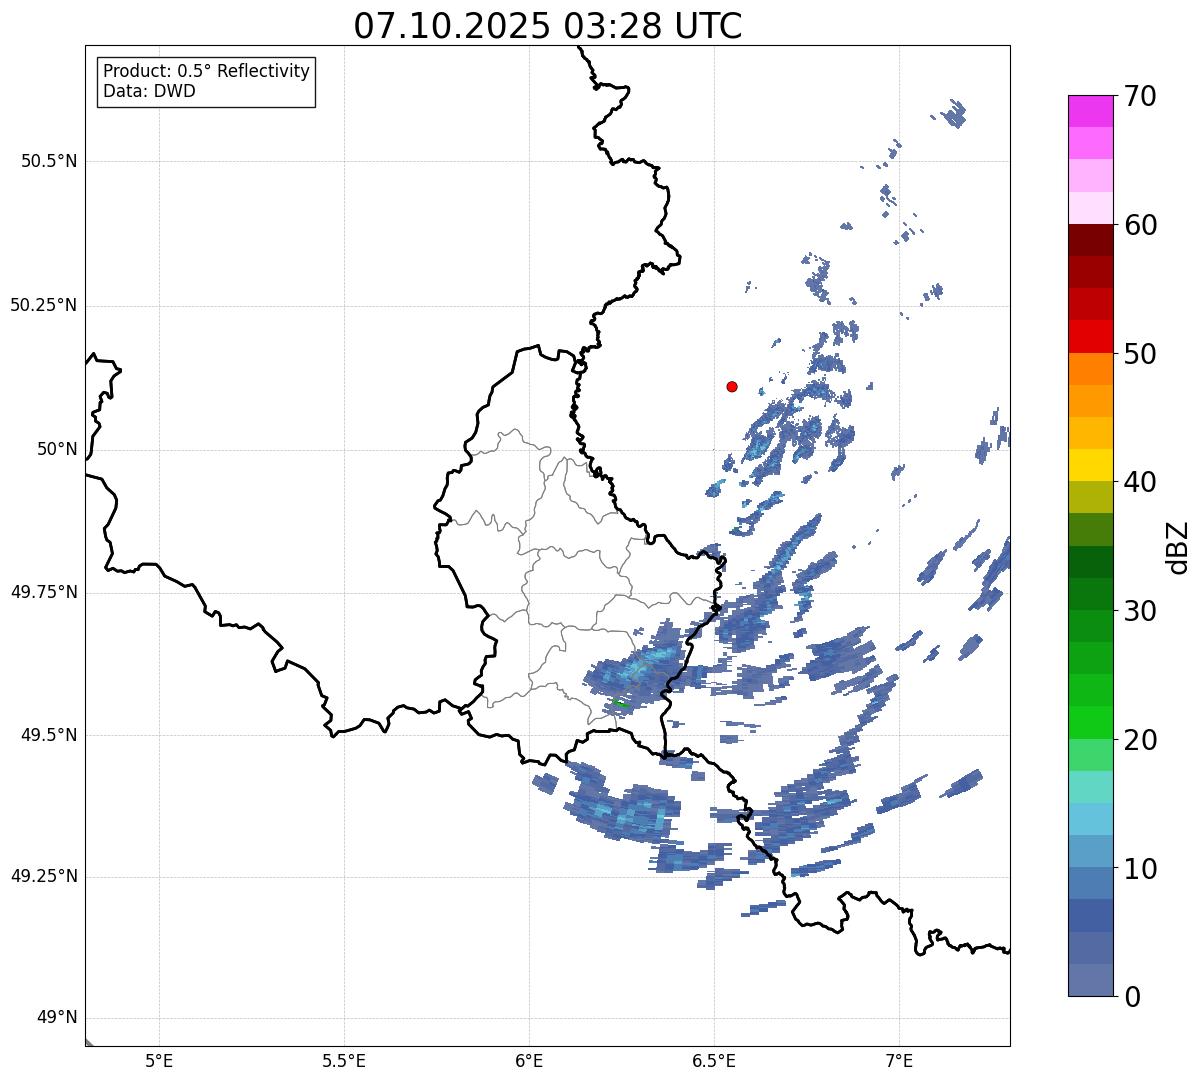Click the 49.5°N latitude label

[x=48, y=735]
